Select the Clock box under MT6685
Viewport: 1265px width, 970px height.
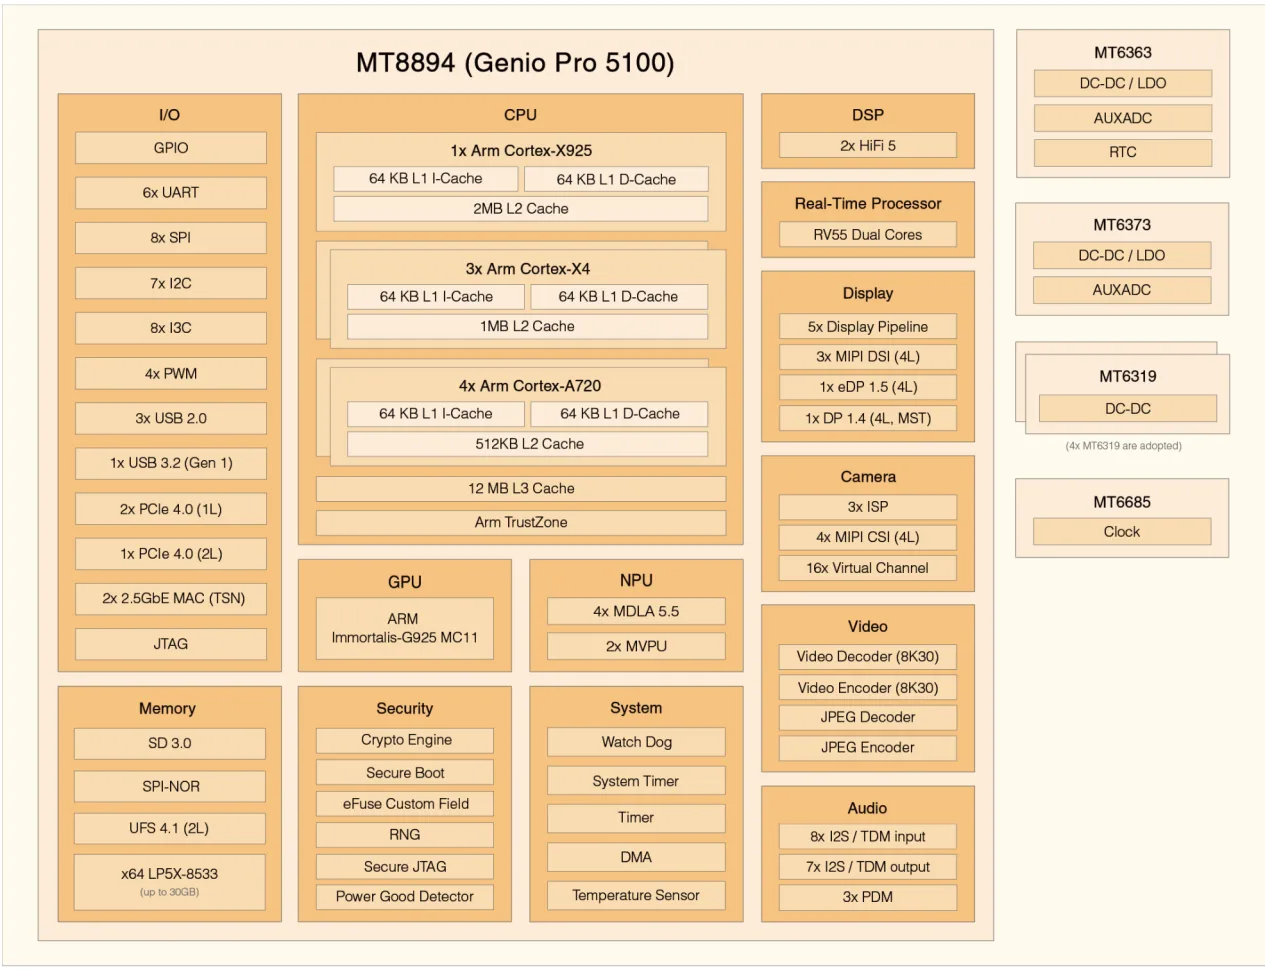(1122, 531)
